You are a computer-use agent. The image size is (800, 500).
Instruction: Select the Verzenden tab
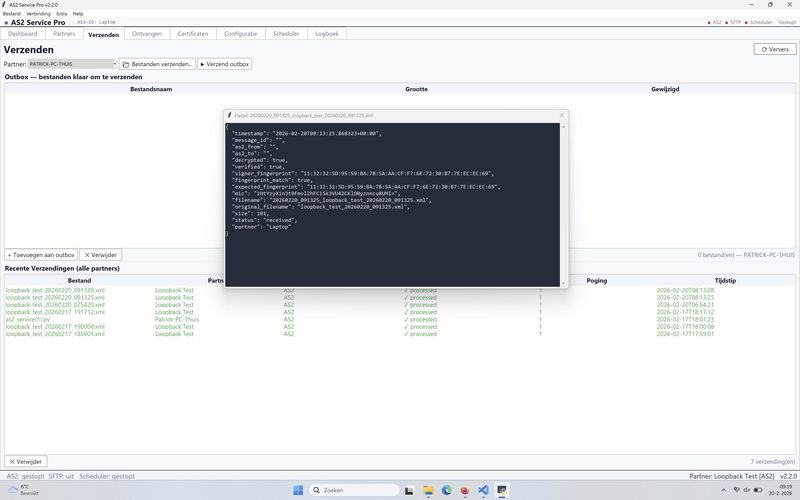point(104,35)
